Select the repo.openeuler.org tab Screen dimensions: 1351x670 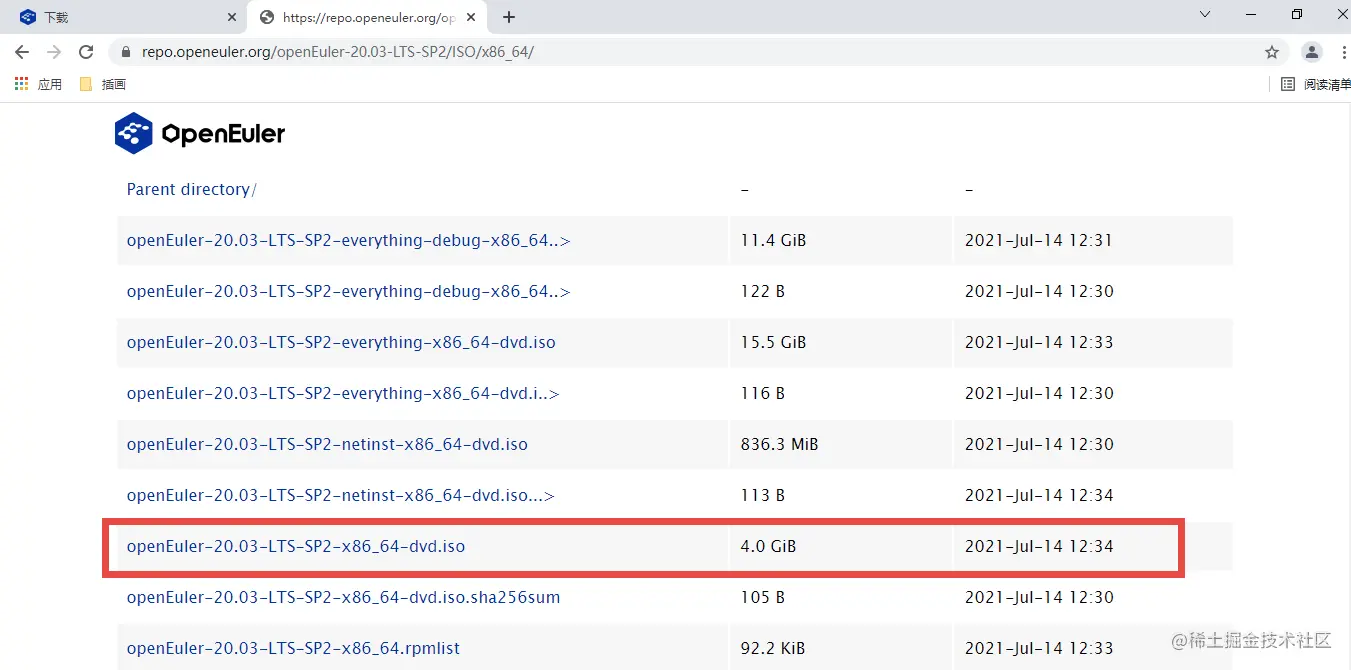(x=367, y=17)
